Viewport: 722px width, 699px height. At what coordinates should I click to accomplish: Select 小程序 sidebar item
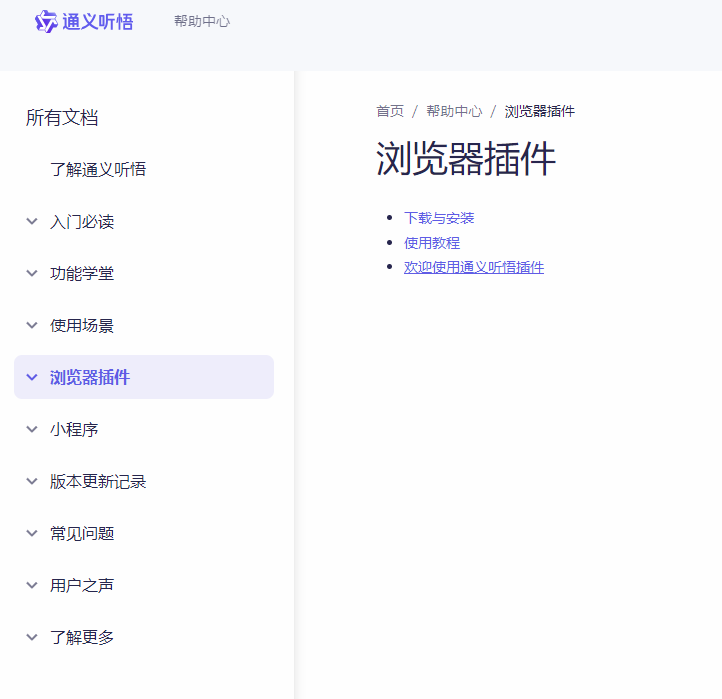pos(74,430)
